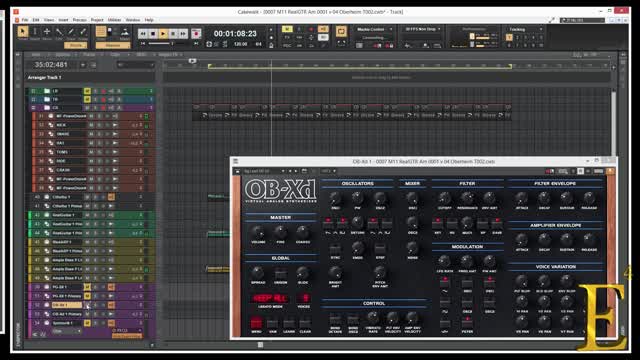Screen dimensions: 640x360
Task: Mute the OB-Xd 1 track
Action: point(87,305)
